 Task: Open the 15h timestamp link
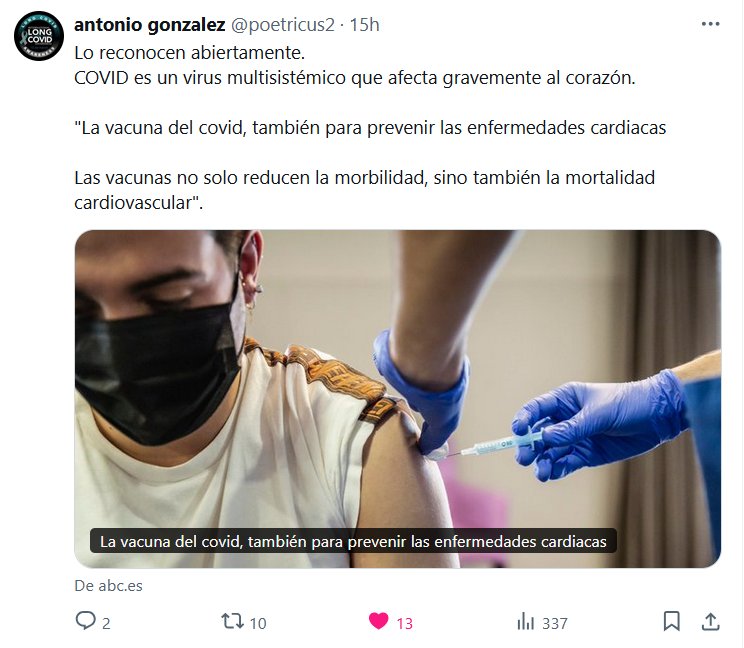coord(364,25)
